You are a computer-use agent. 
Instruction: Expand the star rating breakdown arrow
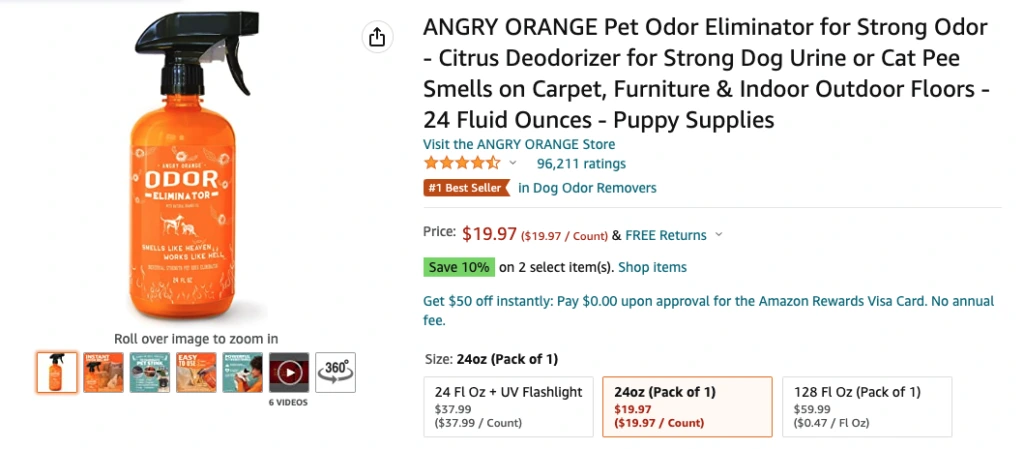click(x=514, y=163)
